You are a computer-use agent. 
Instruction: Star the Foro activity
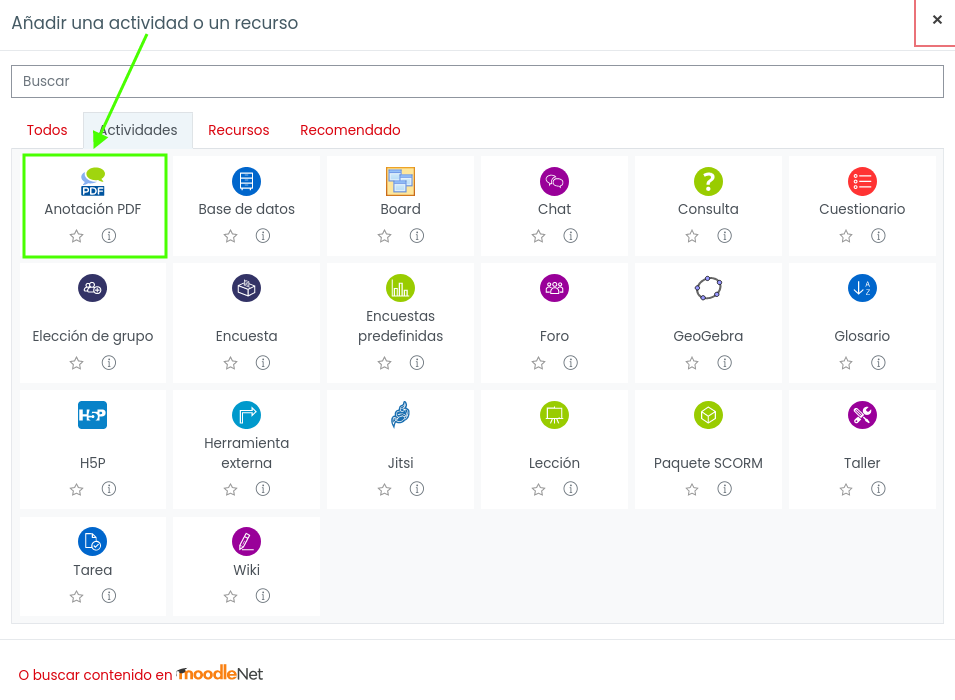538,363
